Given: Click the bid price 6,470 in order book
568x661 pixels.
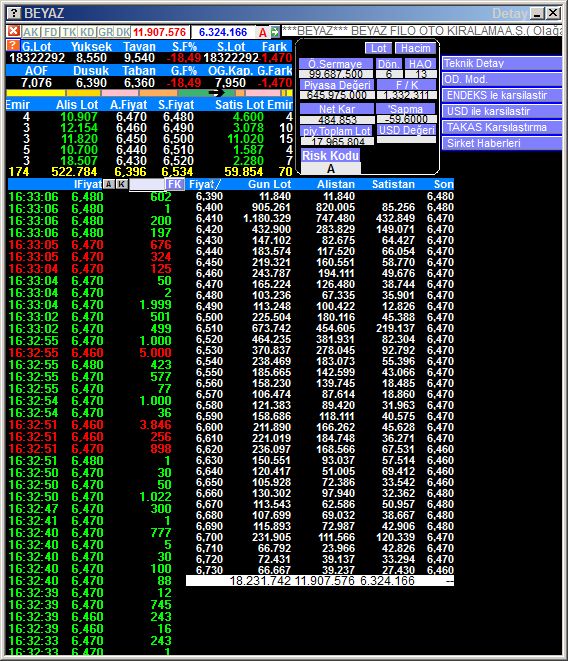Looking at the screenshot, I should (x=132, y=117).
